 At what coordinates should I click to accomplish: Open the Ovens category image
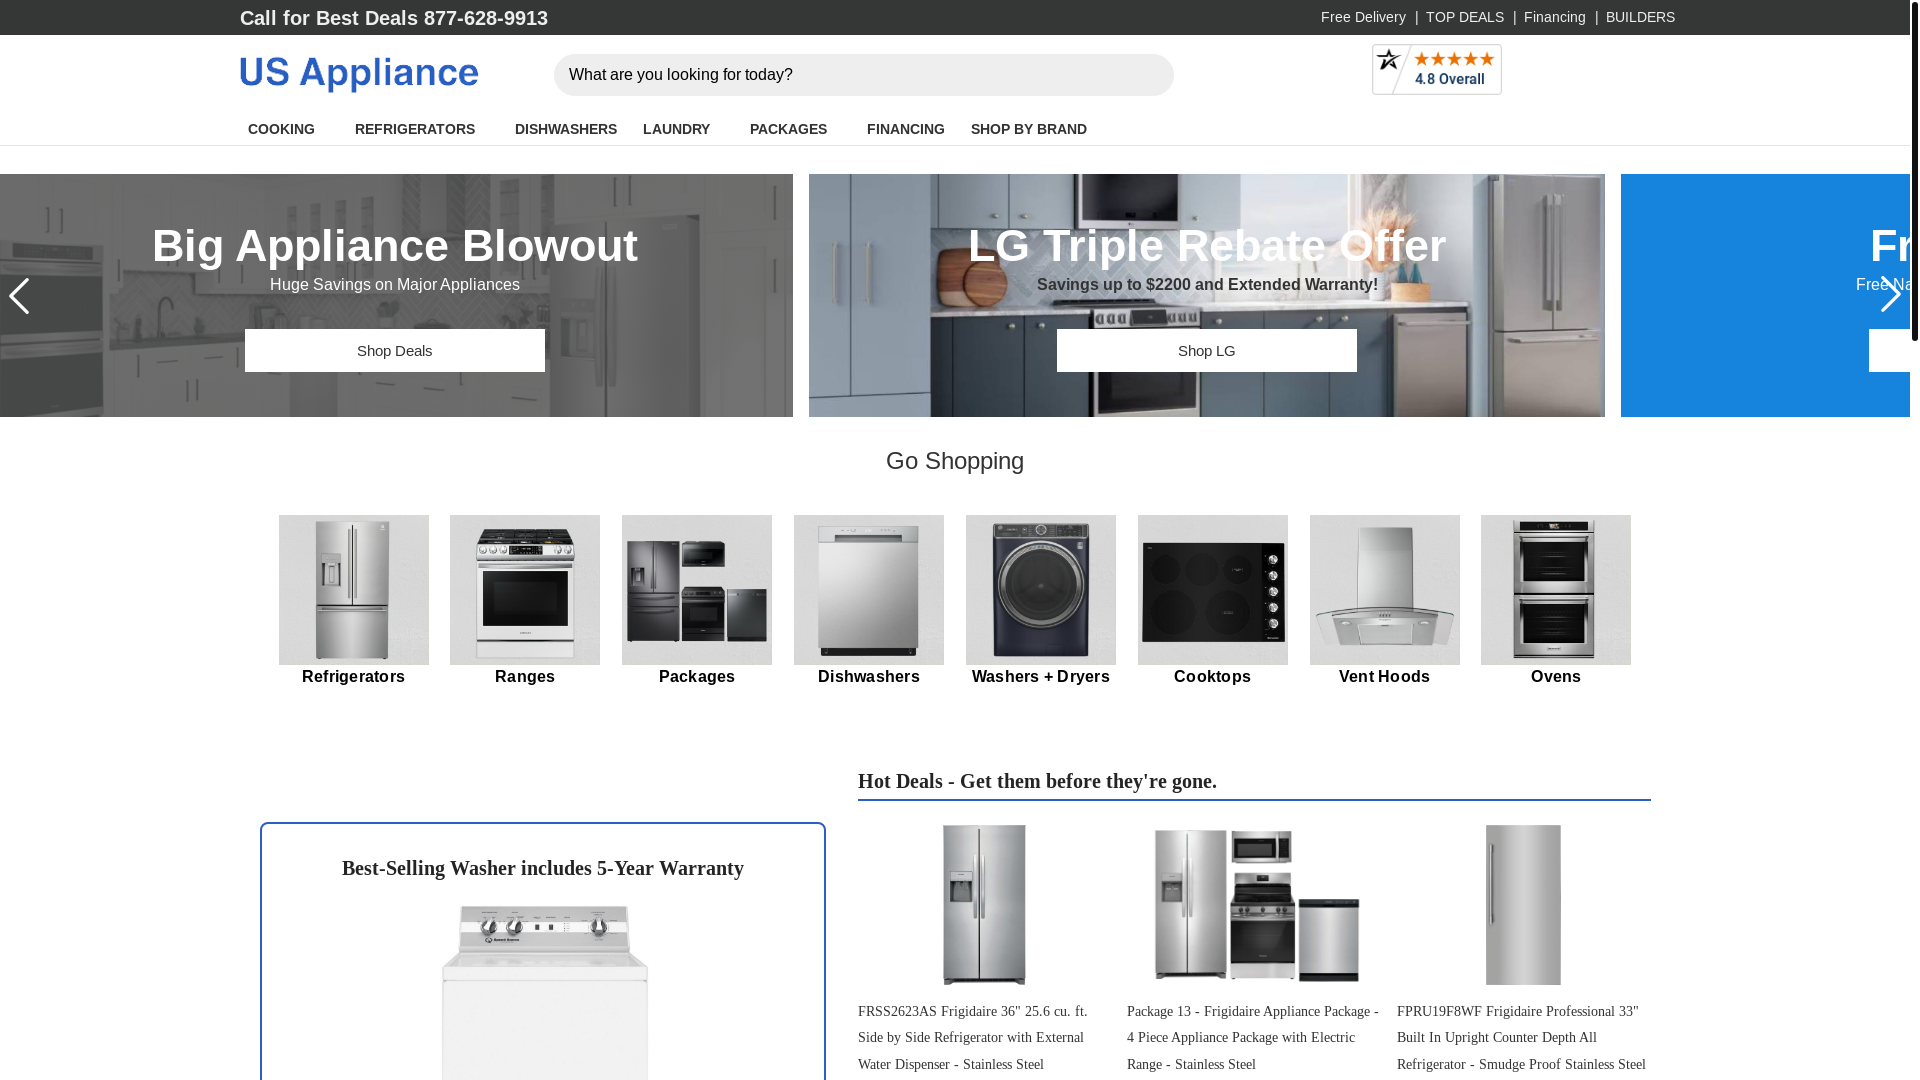point(1556,590)
